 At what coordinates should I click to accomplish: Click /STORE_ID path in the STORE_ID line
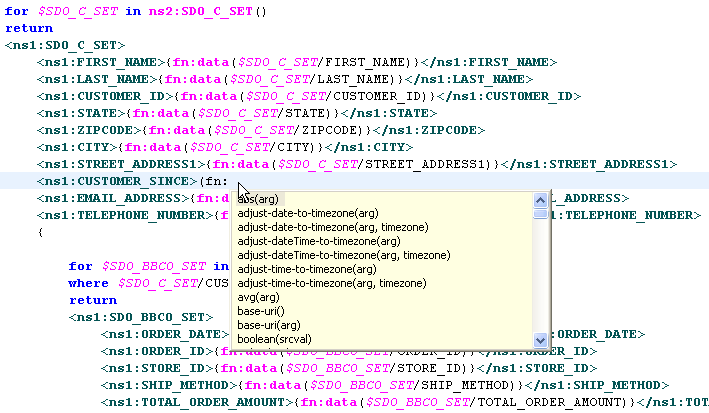point(423,369)
